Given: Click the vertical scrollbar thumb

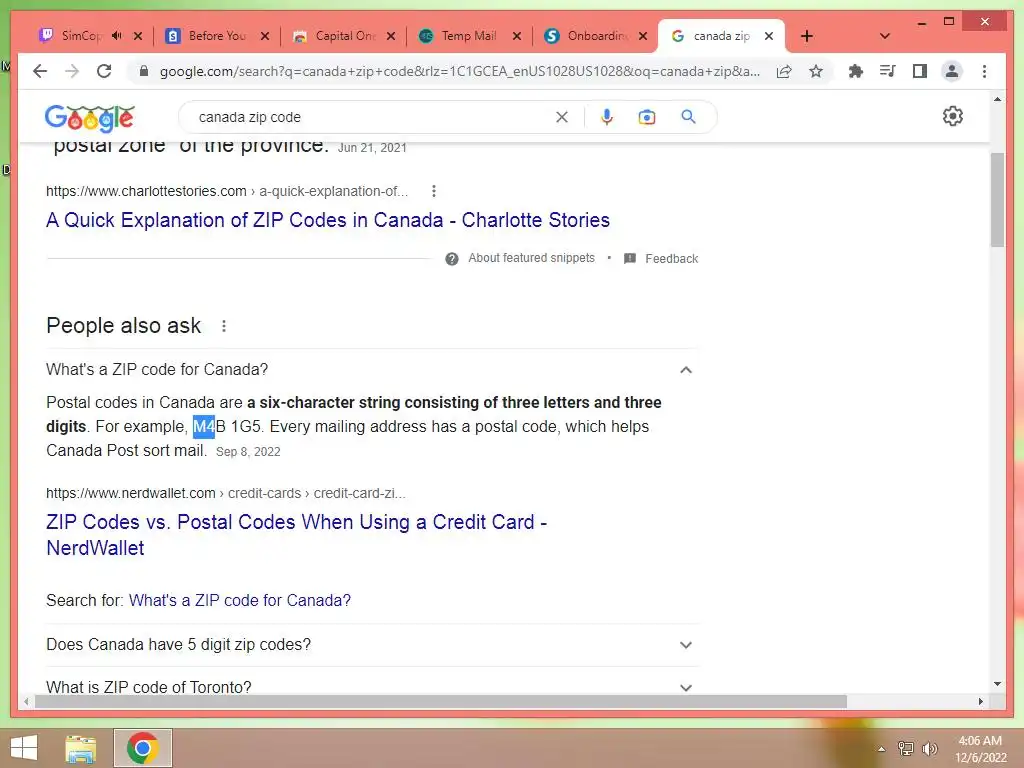Looking at the screenshot, I should (997, 199).
